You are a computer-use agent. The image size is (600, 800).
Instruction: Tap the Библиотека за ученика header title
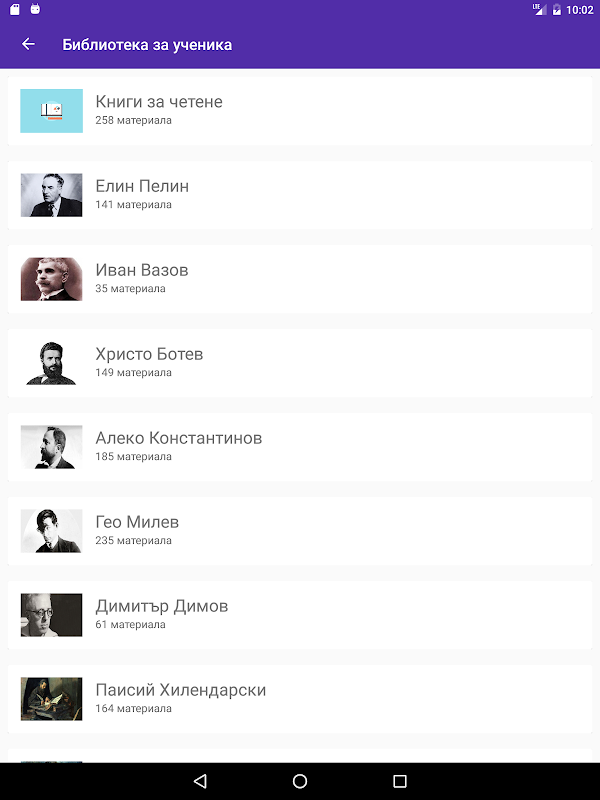point(147,44)
